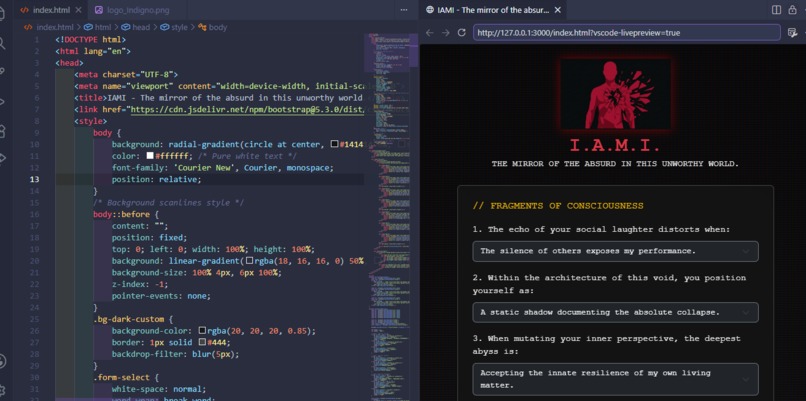
Task: Open Search in the activity bar
Action: pos(2,43)
